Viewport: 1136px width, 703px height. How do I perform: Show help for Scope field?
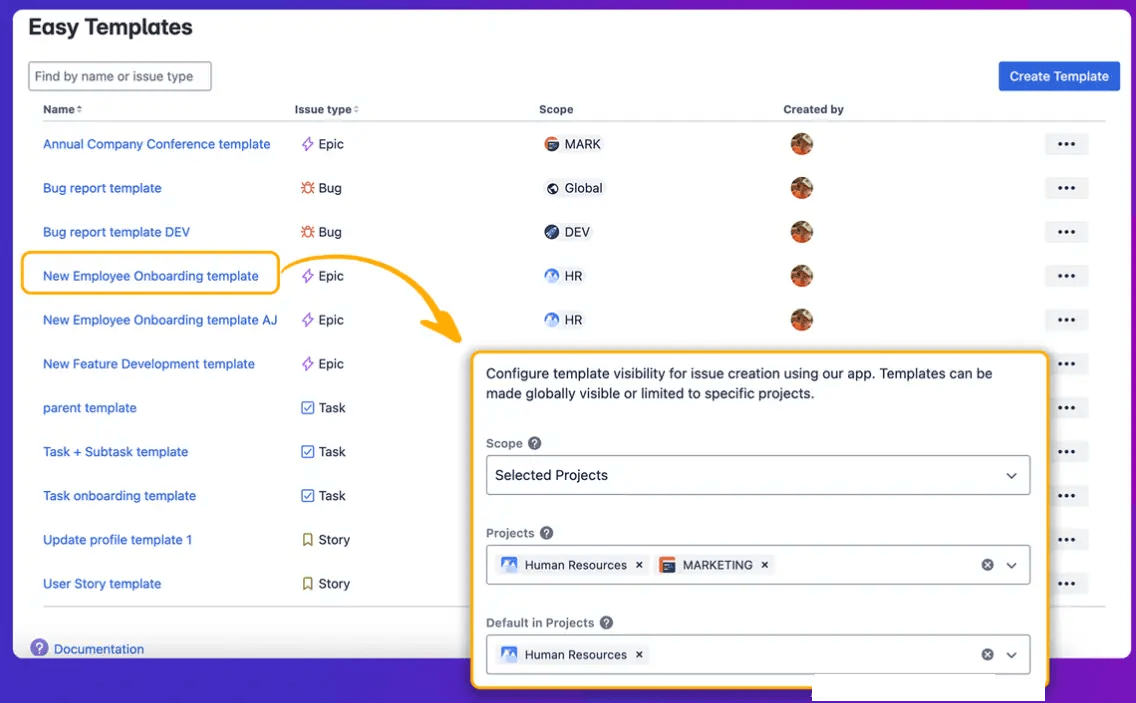[535, 444]
